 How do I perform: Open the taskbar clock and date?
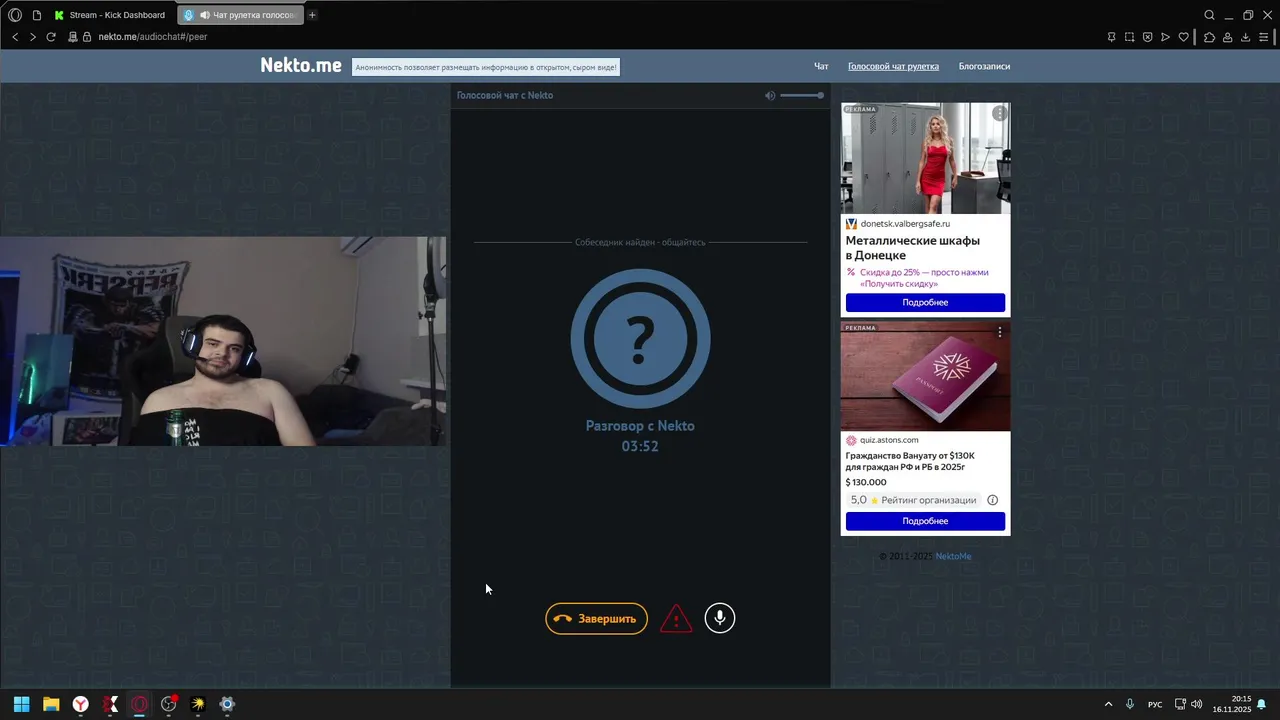click(x=1232, y=704)
